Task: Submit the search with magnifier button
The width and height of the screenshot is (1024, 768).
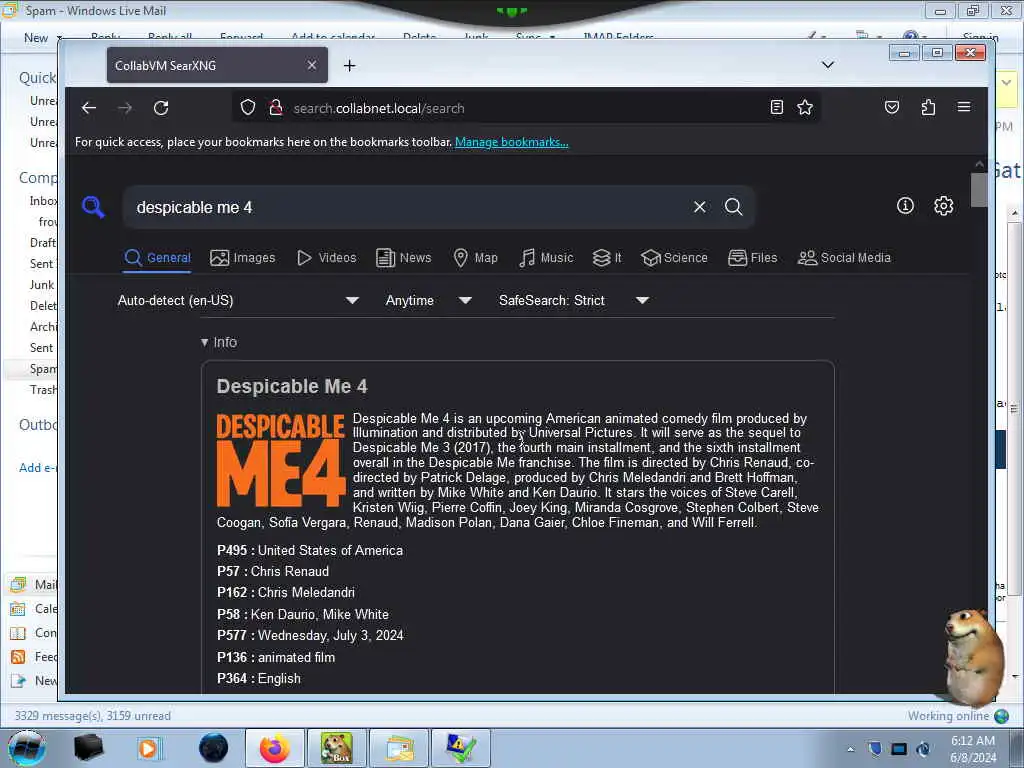Action: pyautogui.click(x=733, y=207)
